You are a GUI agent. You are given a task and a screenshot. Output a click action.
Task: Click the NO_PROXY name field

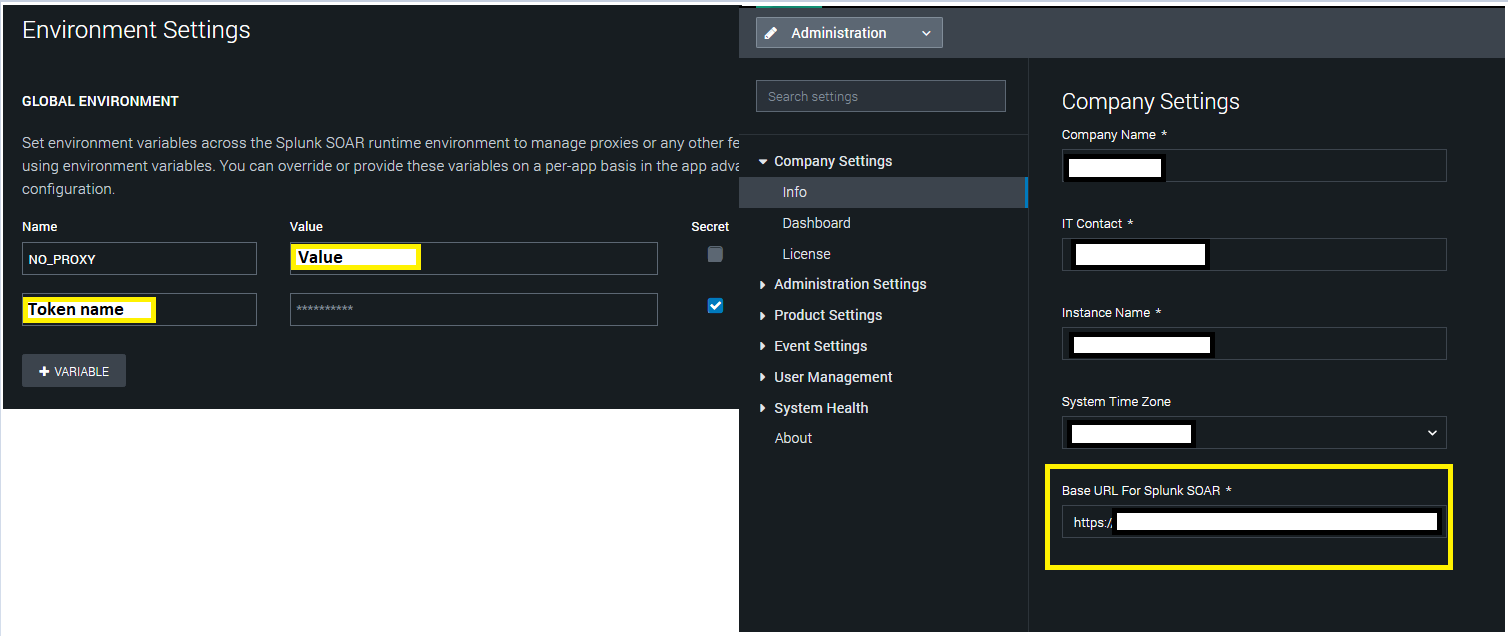click(139, 259)
